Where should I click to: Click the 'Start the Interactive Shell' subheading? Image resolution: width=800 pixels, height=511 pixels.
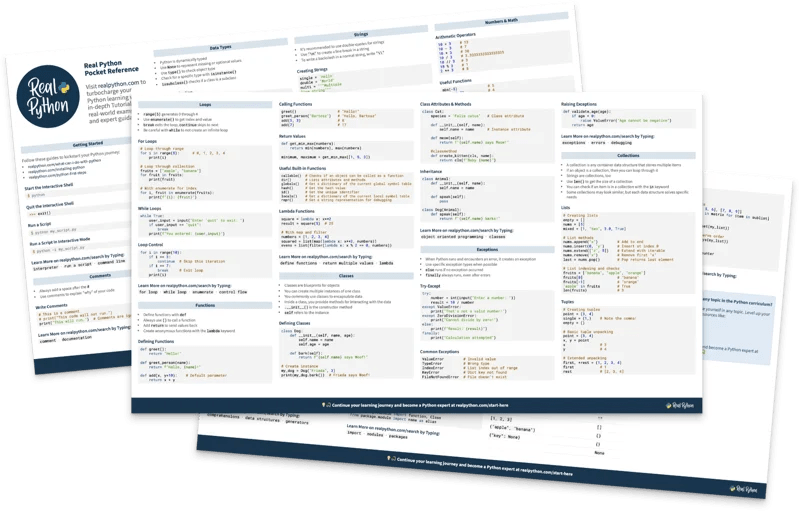pyautogui.click(x=49, y=186)
